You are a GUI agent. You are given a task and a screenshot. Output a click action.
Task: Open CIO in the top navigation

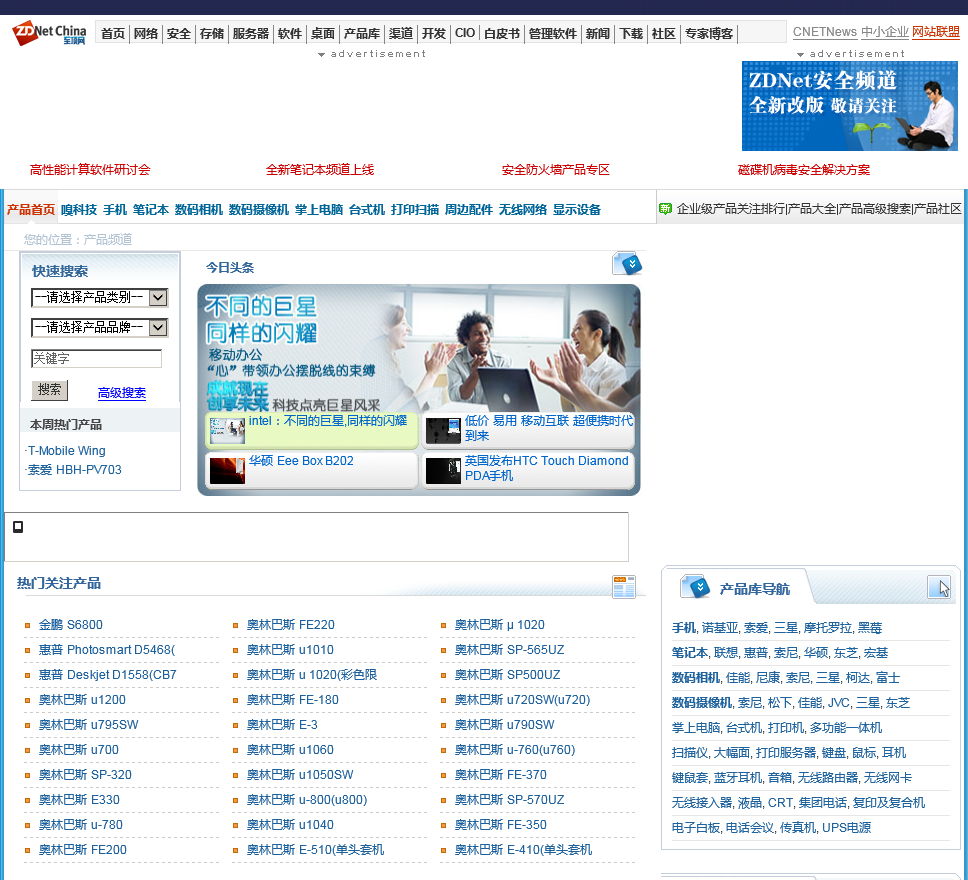coord(465,33)
